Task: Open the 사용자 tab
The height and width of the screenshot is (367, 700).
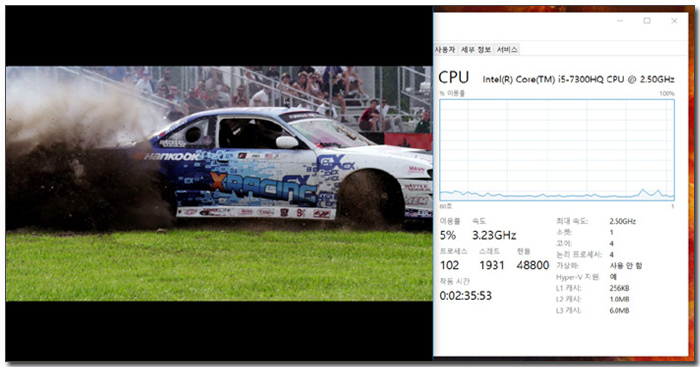Action: 445,50
